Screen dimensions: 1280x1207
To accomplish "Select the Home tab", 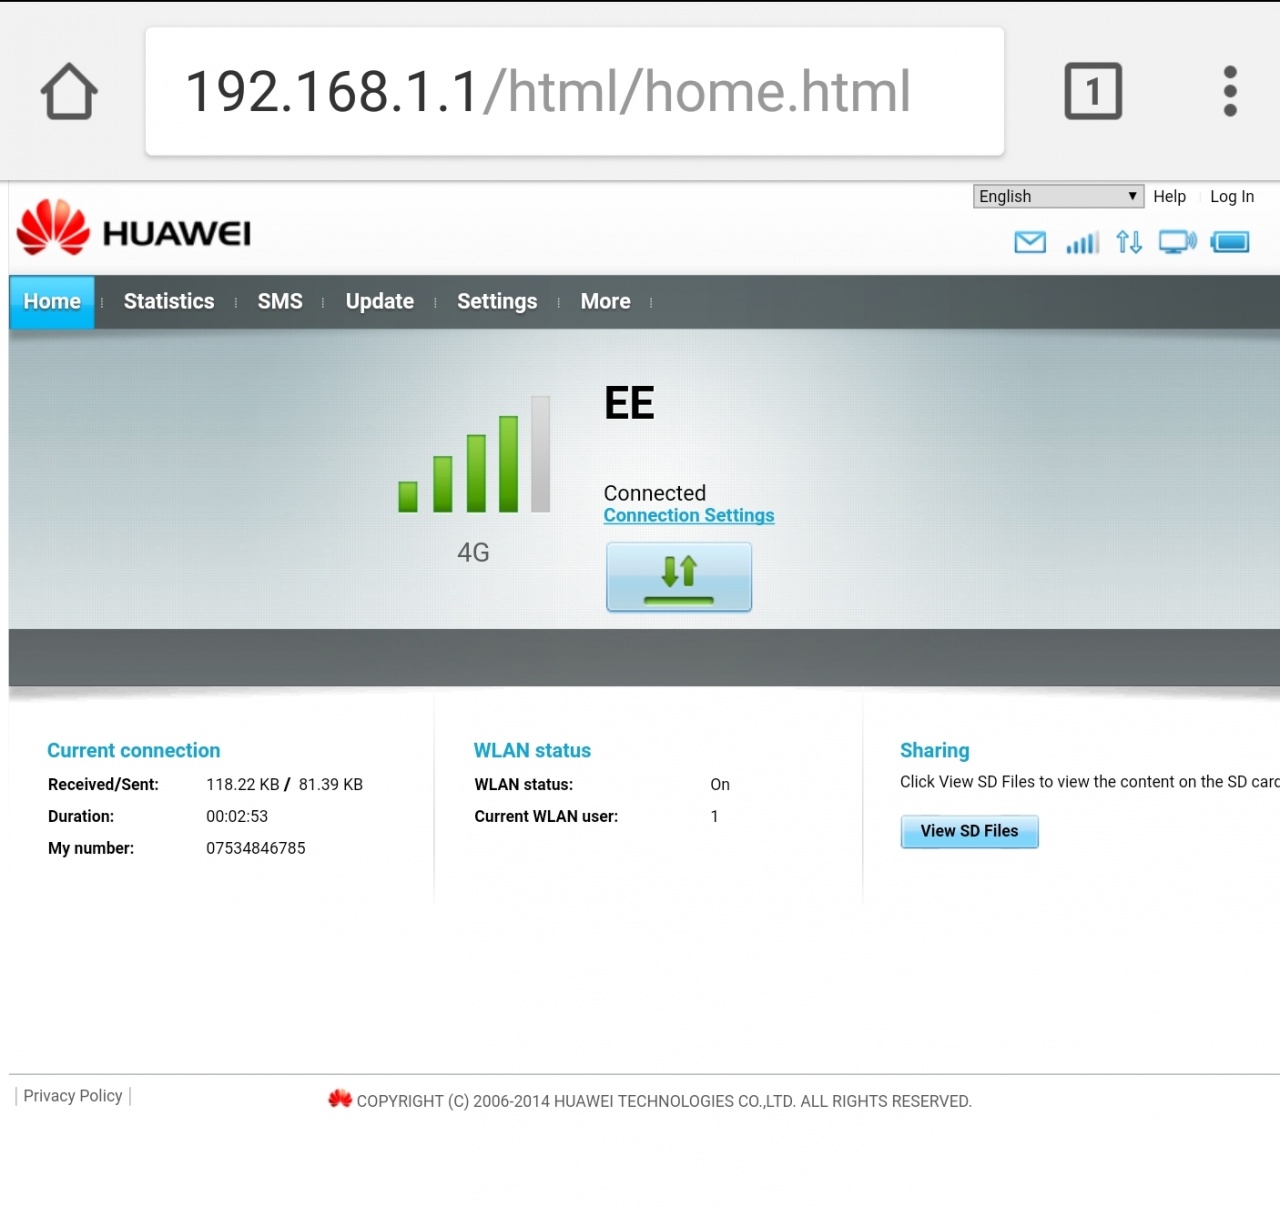I will 52,302.
